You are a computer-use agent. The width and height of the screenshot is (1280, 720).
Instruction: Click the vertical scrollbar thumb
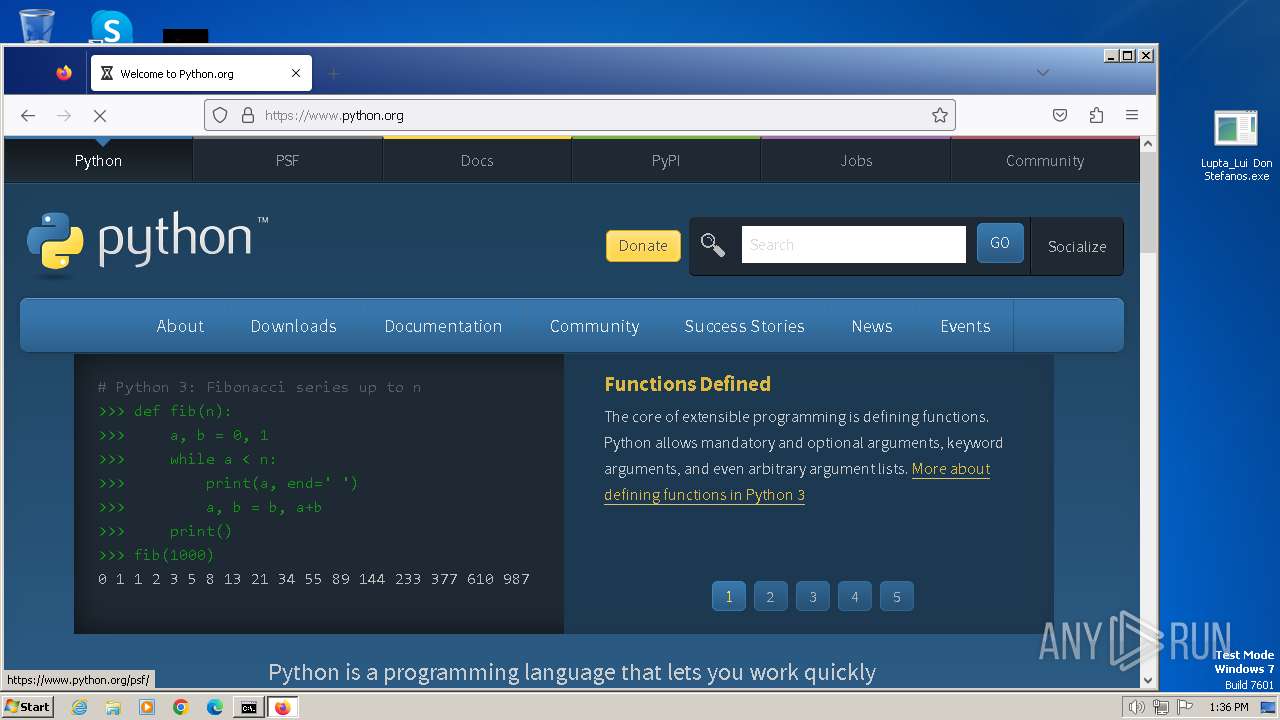click(1148, 203)
